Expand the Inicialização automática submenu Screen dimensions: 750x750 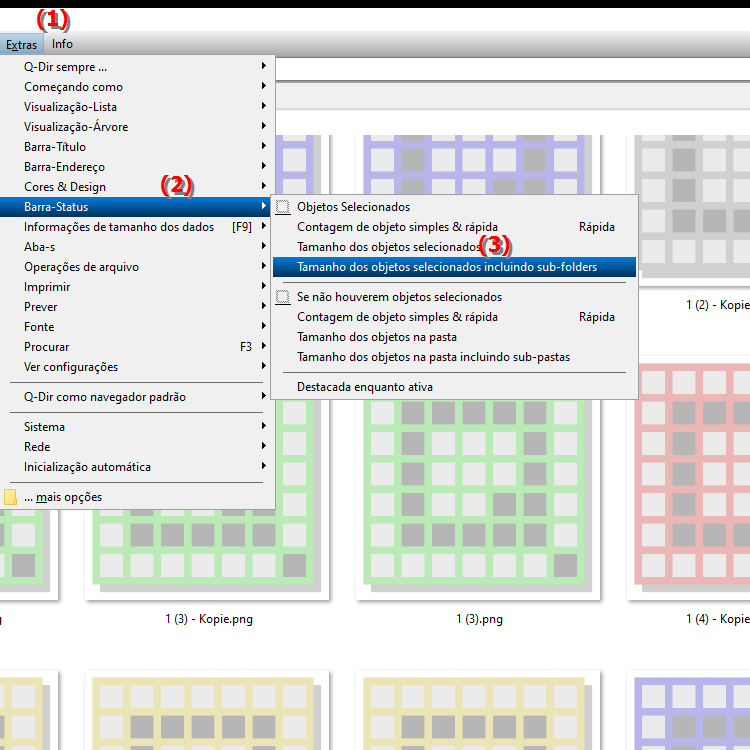(88, 467)
